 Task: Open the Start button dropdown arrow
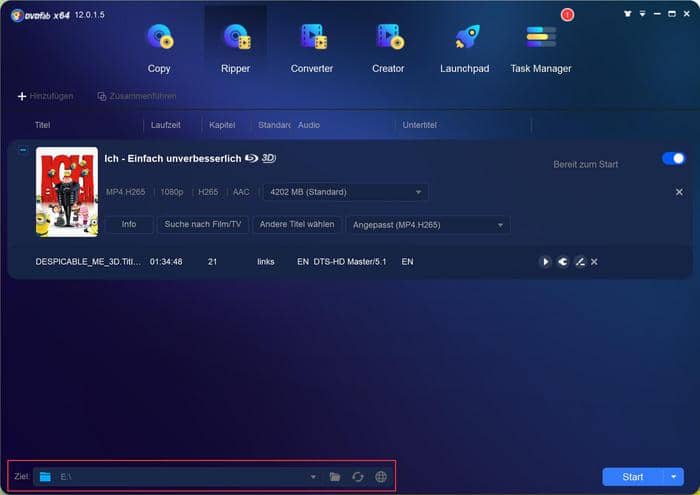pos(674,477)
